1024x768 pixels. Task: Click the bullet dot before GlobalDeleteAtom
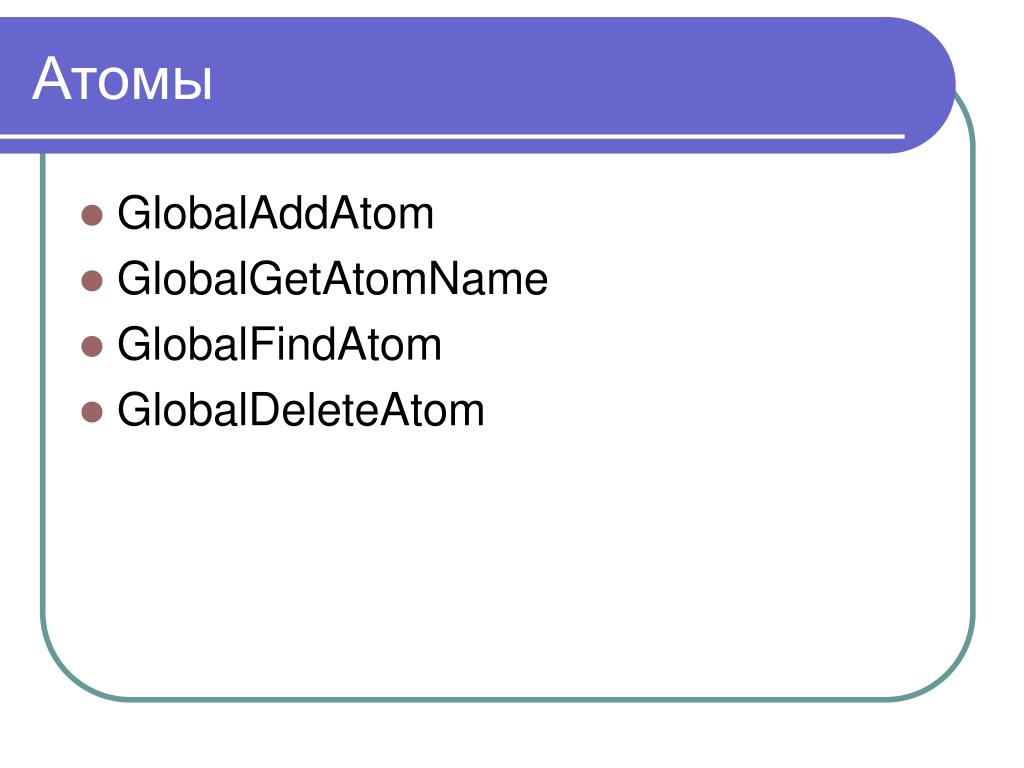coord(92,412)
